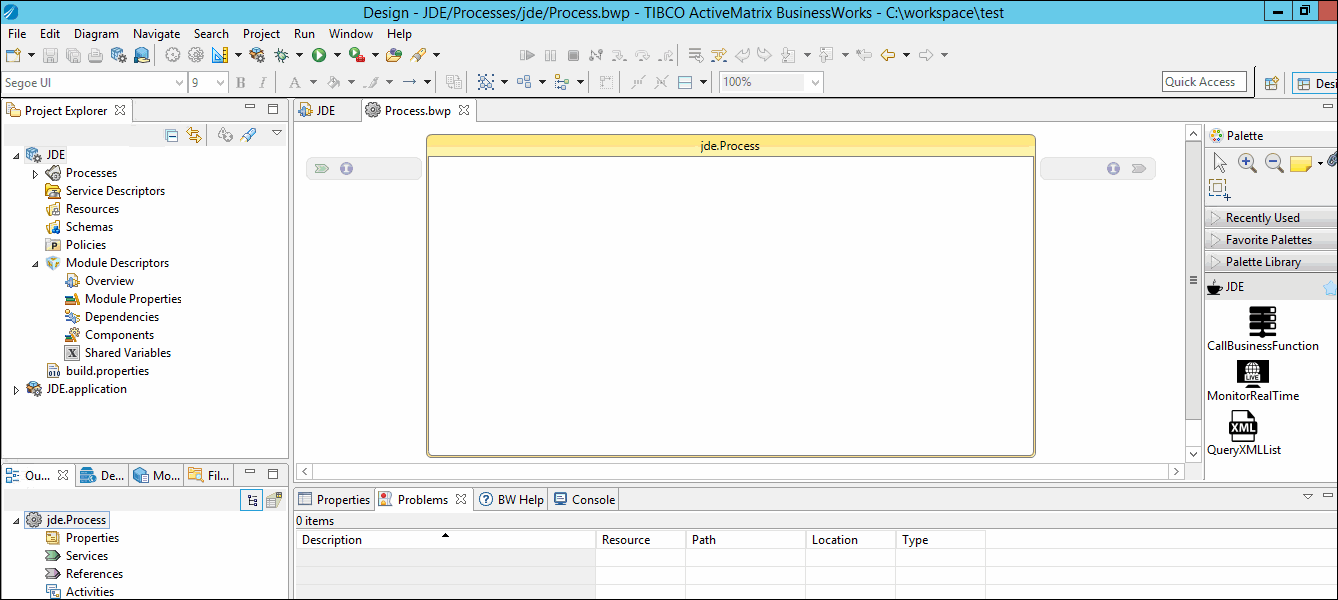Toggle the tree view mode in Outline
1338x600 pixels.
pyautogui.click(x=251, y=500)
